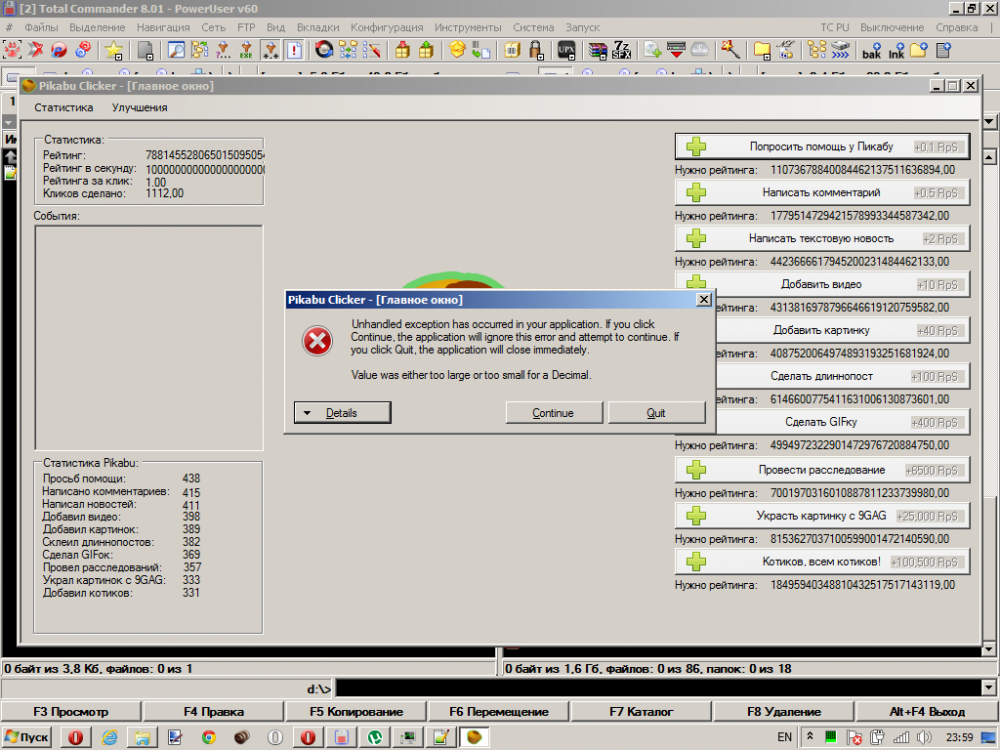Viewport: 1000px width, 750px height.
Task: Click the F5 Копирование button
Action: click(x=356, y=711)
